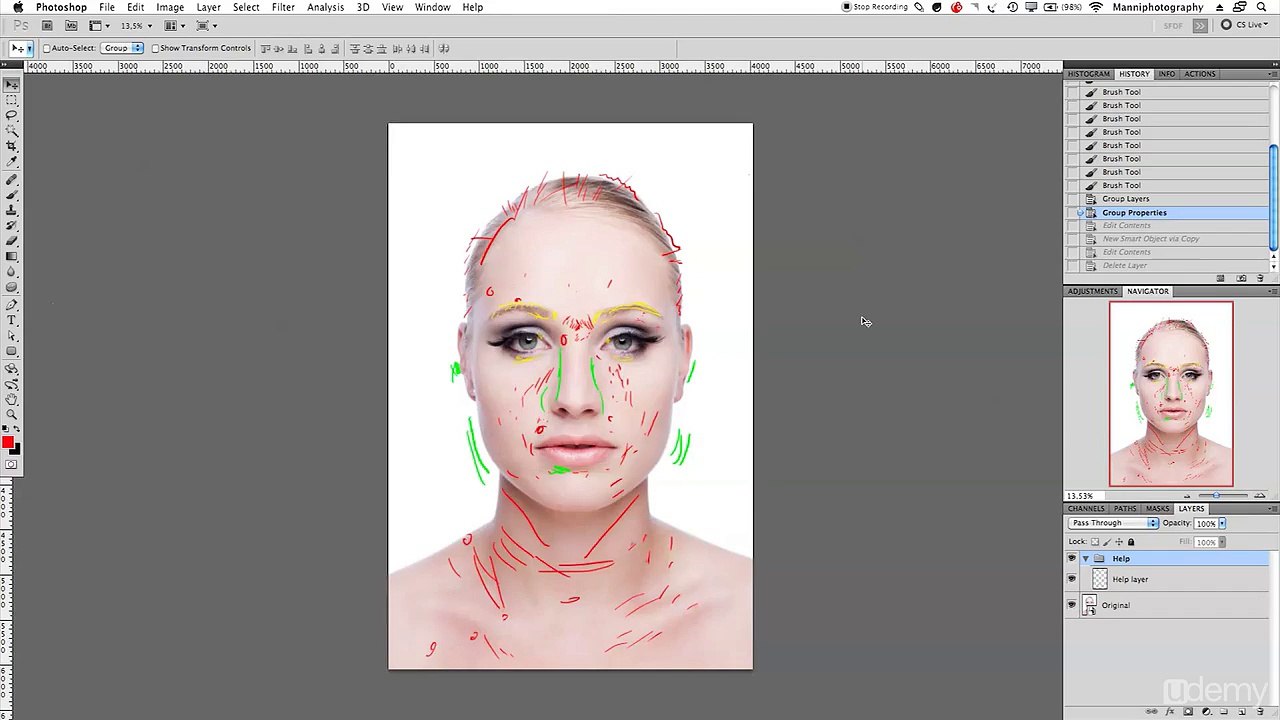Select the Hand tool

pos(11,399)
